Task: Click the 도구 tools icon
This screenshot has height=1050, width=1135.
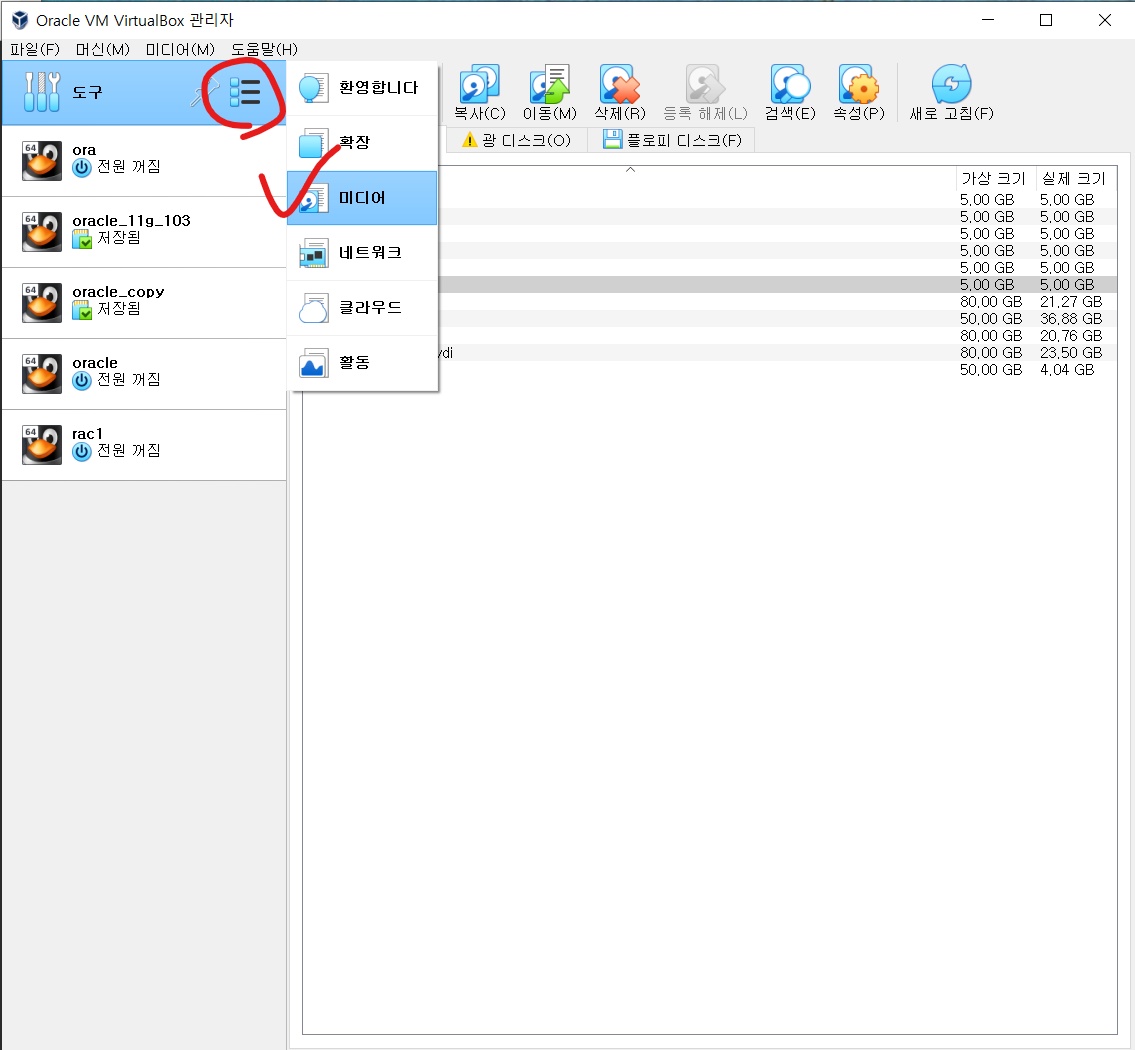Action: (41, 92)
